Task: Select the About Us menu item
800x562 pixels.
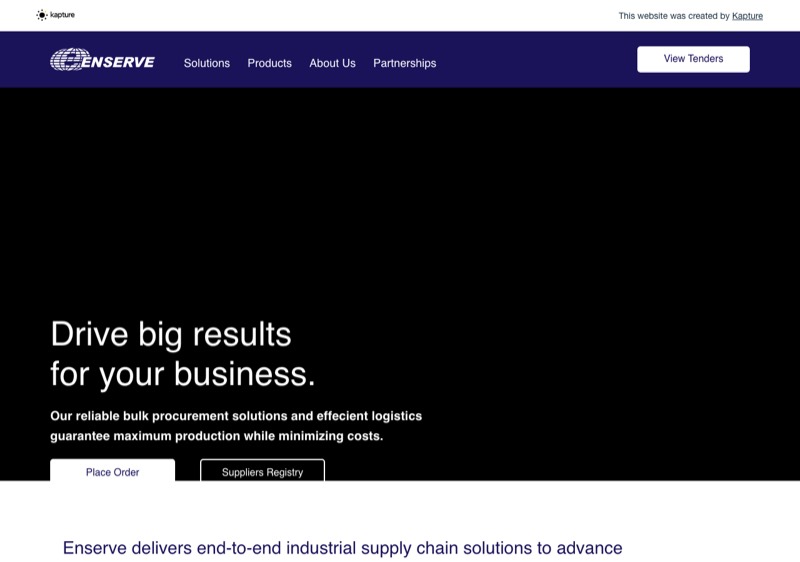Action: coord(332,63)
